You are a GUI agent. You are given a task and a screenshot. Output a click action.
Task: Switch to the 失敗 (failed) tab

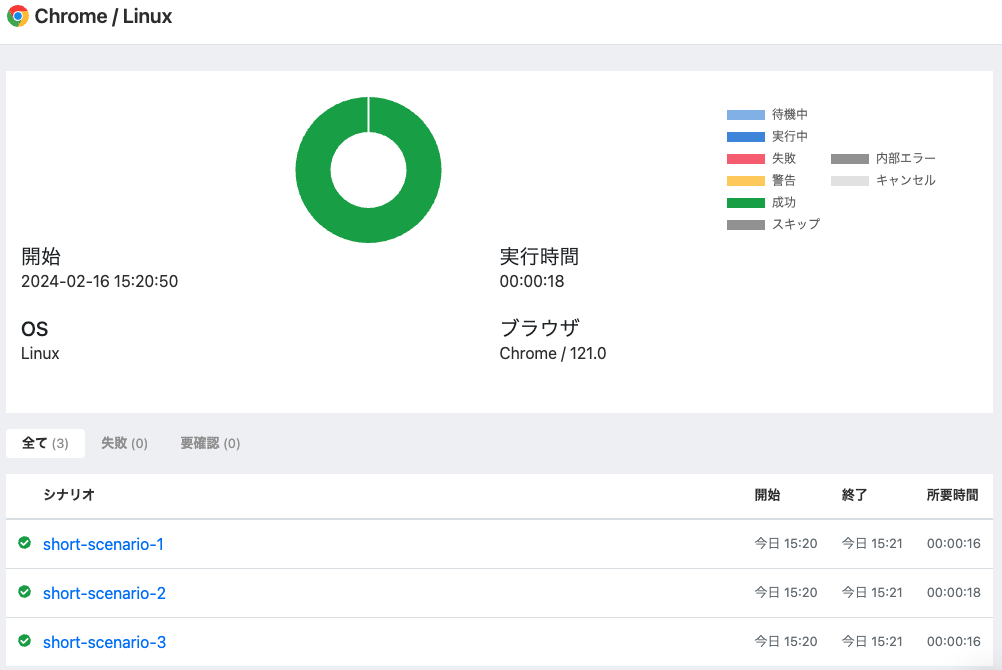pyautogui.click(x=124, y=443)
